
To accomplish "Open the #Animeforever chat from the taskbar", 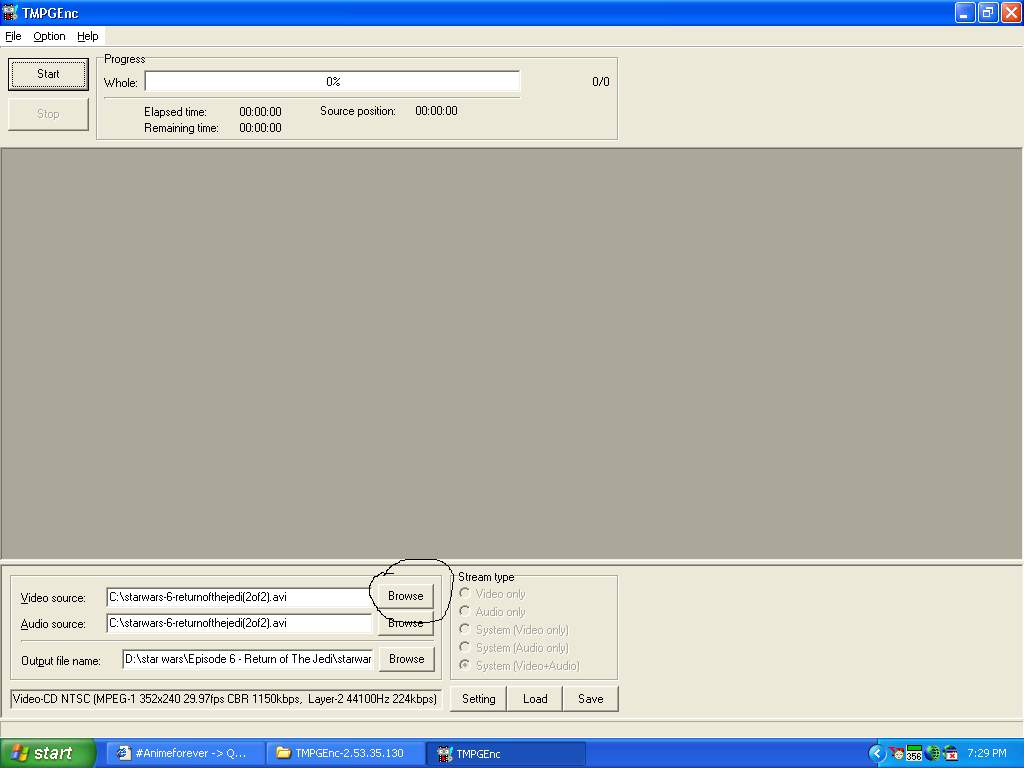I will click(x=184, y=753).
